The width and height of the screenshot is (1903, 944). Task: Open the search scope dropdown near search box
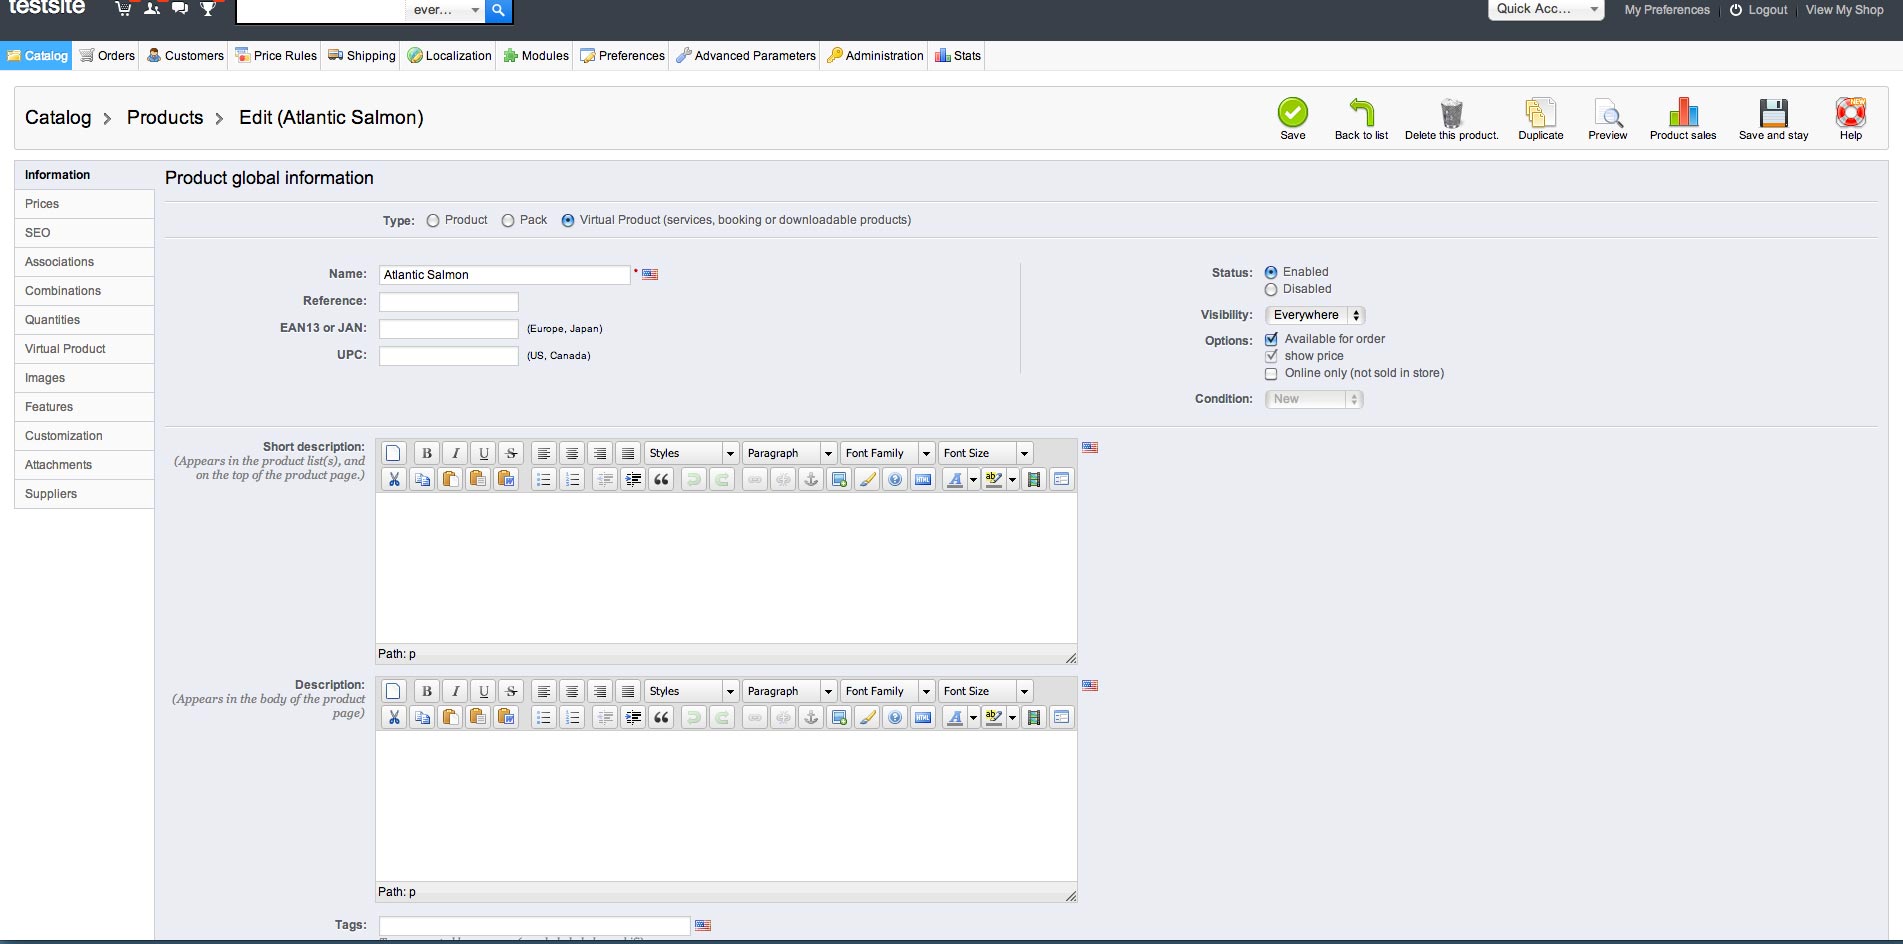(x=446, y=10)
